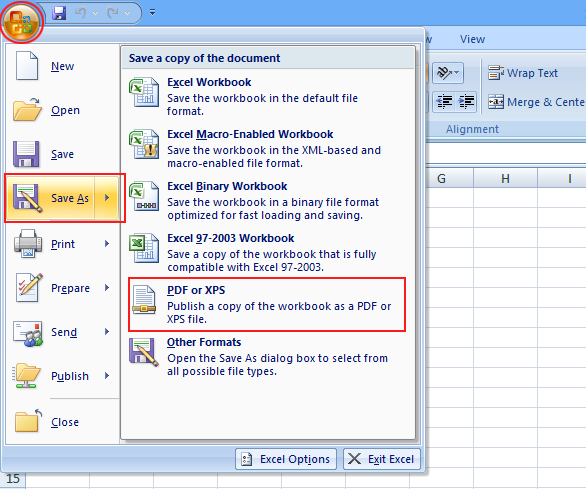Choose Print from Office menu

63,244
